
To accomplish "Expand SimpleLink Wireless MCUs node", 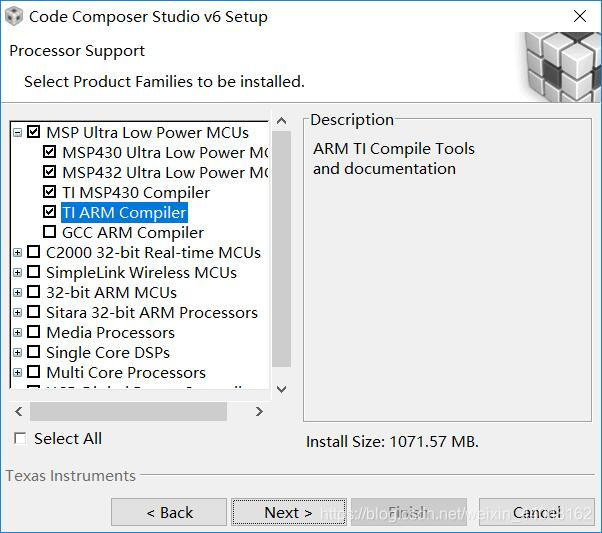I will (x=17, y=273).
